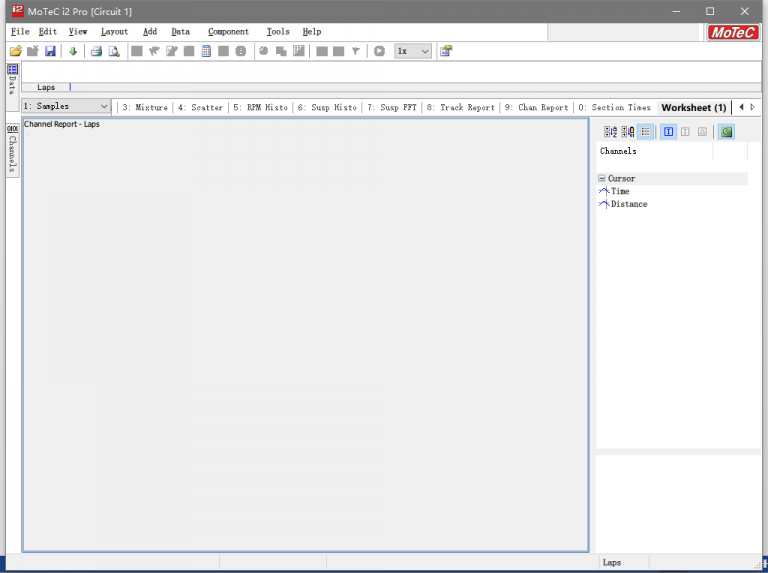Open the Edit menu
This screenshot has width=768, height=573.
pyautogui.click(x=48, y=32)
